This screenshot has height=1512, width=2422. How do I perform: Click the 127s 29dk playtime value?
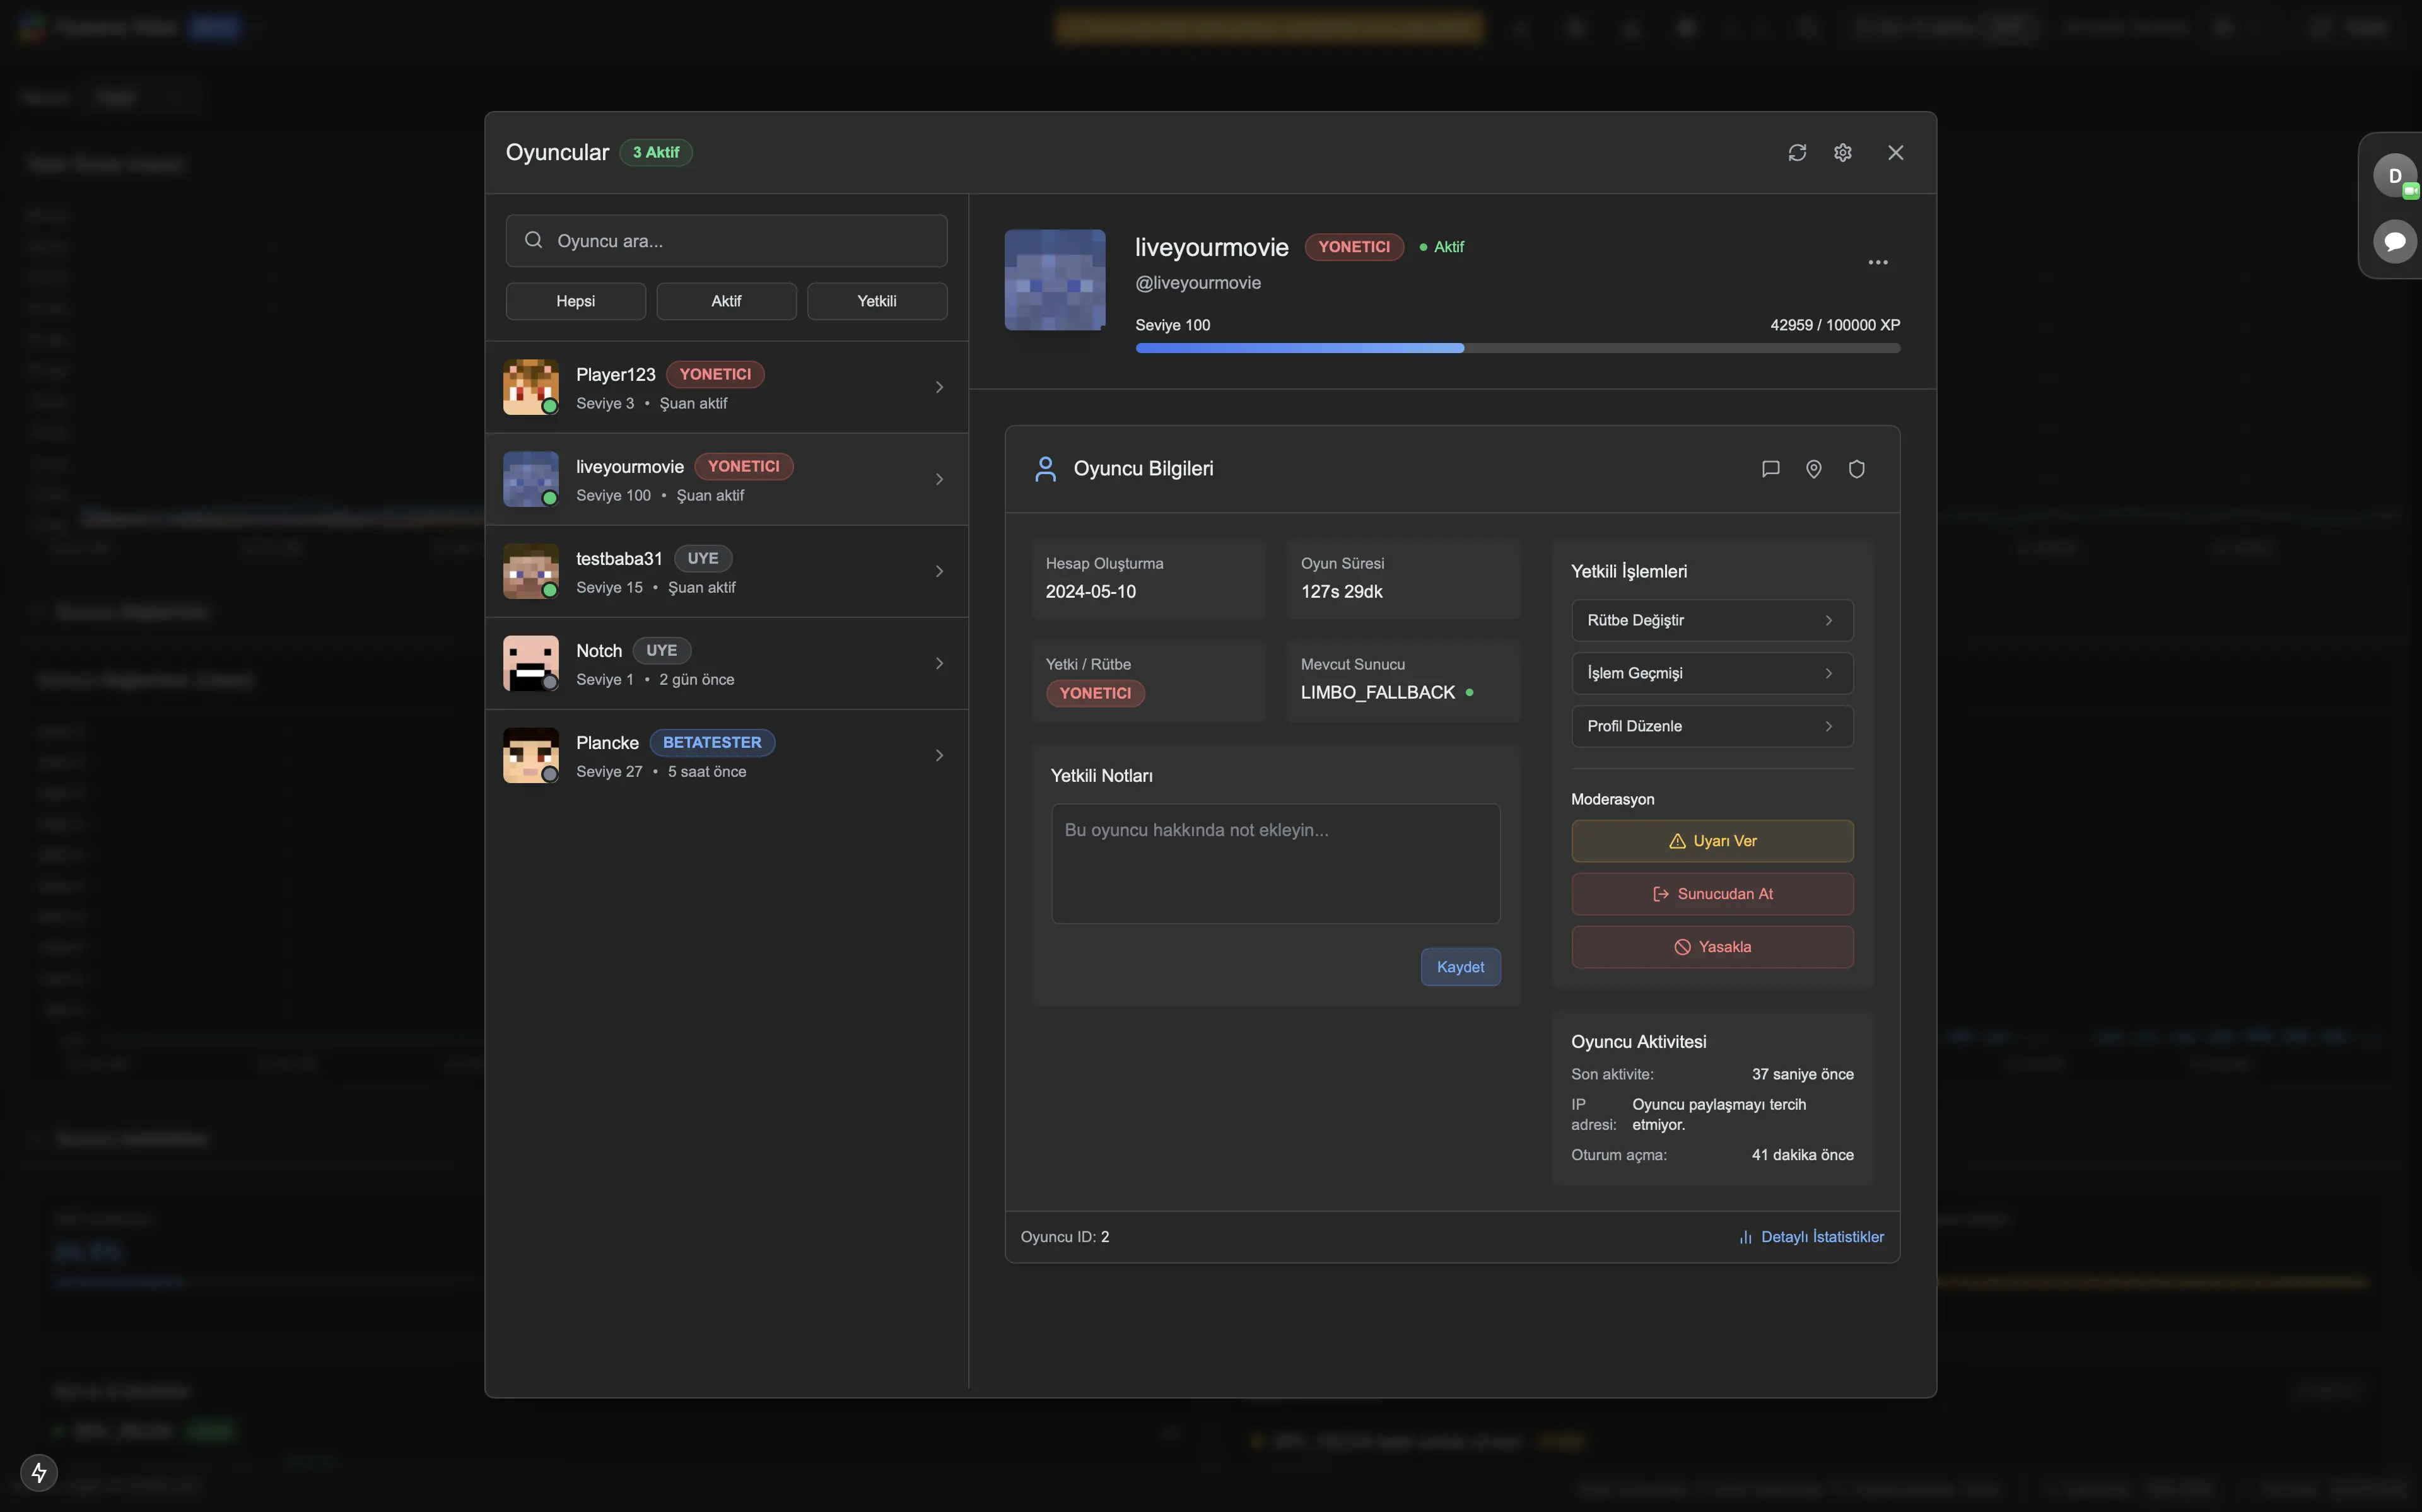pyautogui.click(x=1341, y=591)
